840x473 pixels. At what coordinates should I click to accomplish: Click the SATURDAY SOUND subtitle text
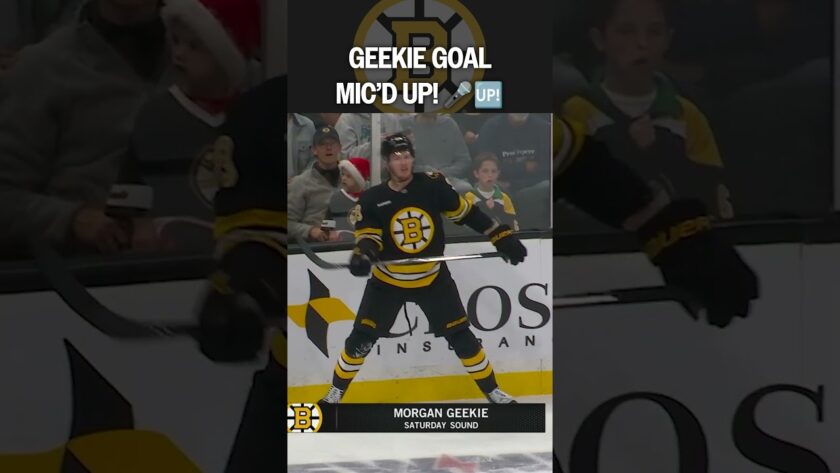(x=441, y=425)
